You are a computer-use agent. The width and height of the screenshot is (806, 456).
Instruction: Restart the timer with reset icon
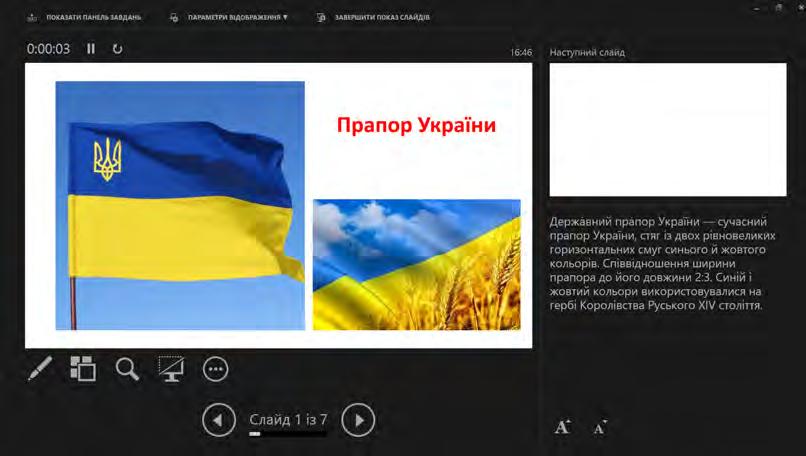(117, 49)
